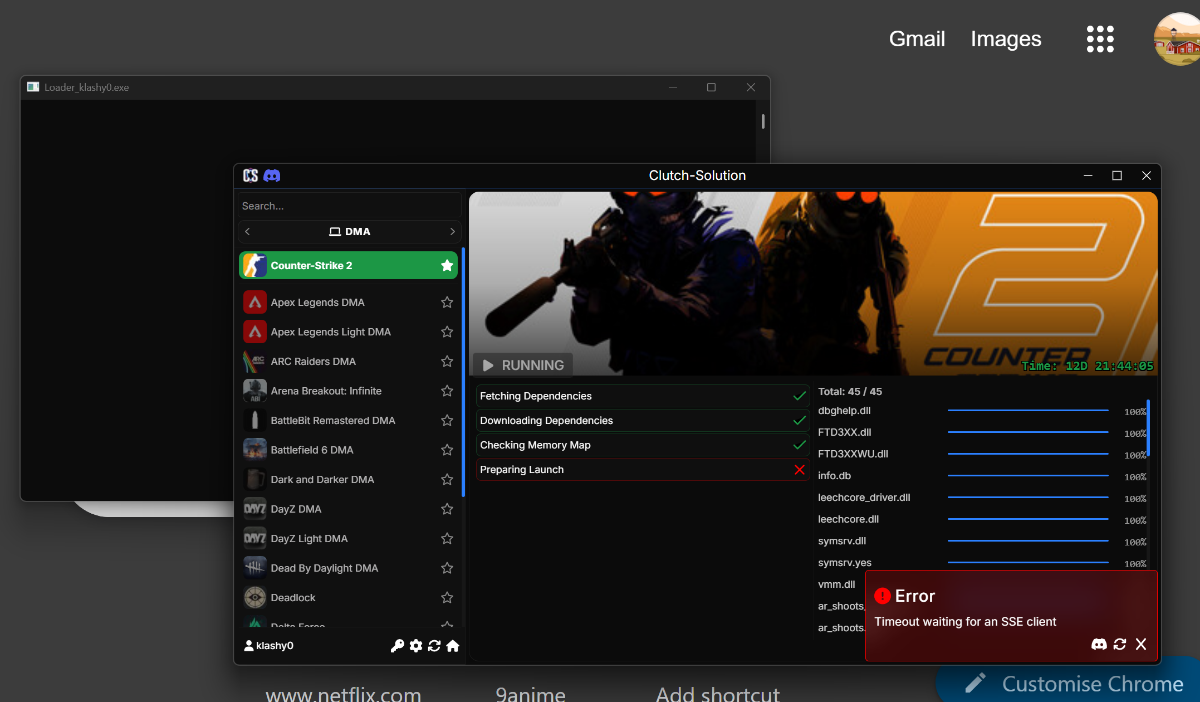This screenshot has width=1200, height=702.
Task: Click the CS logo in title bar
Action: point(250,176)
